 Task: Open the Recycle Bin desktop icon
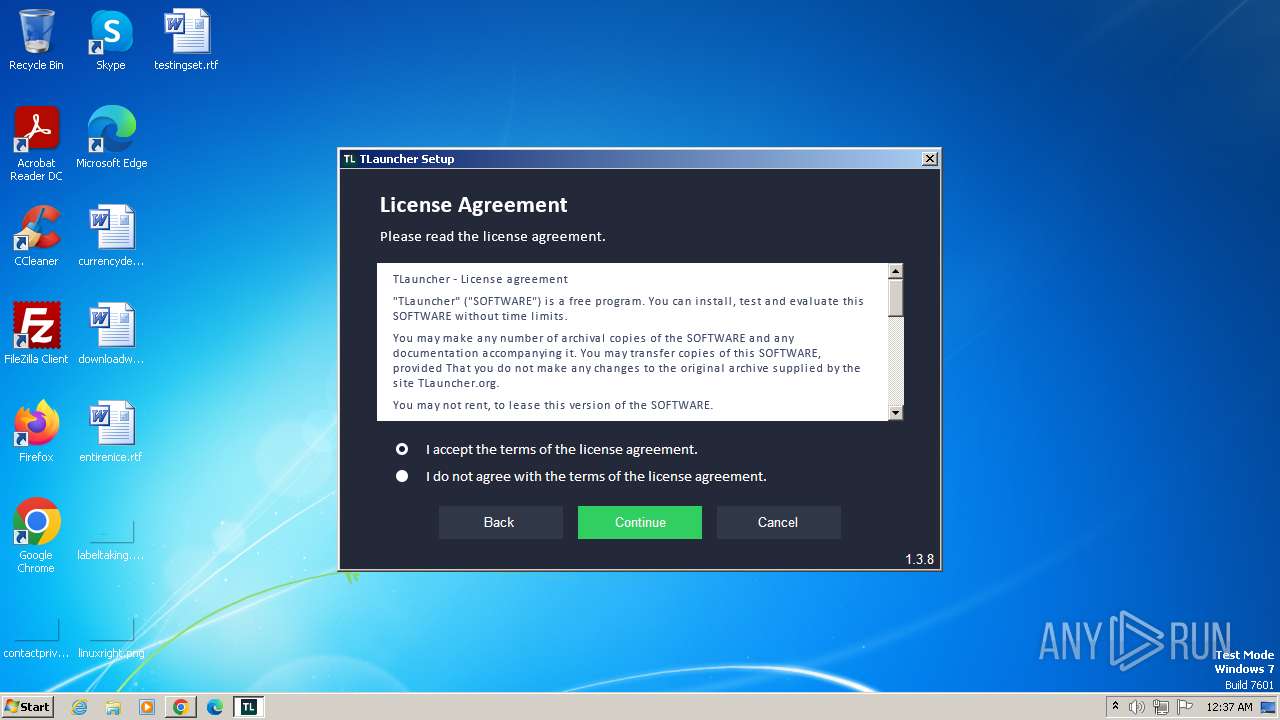pos(36,40)
